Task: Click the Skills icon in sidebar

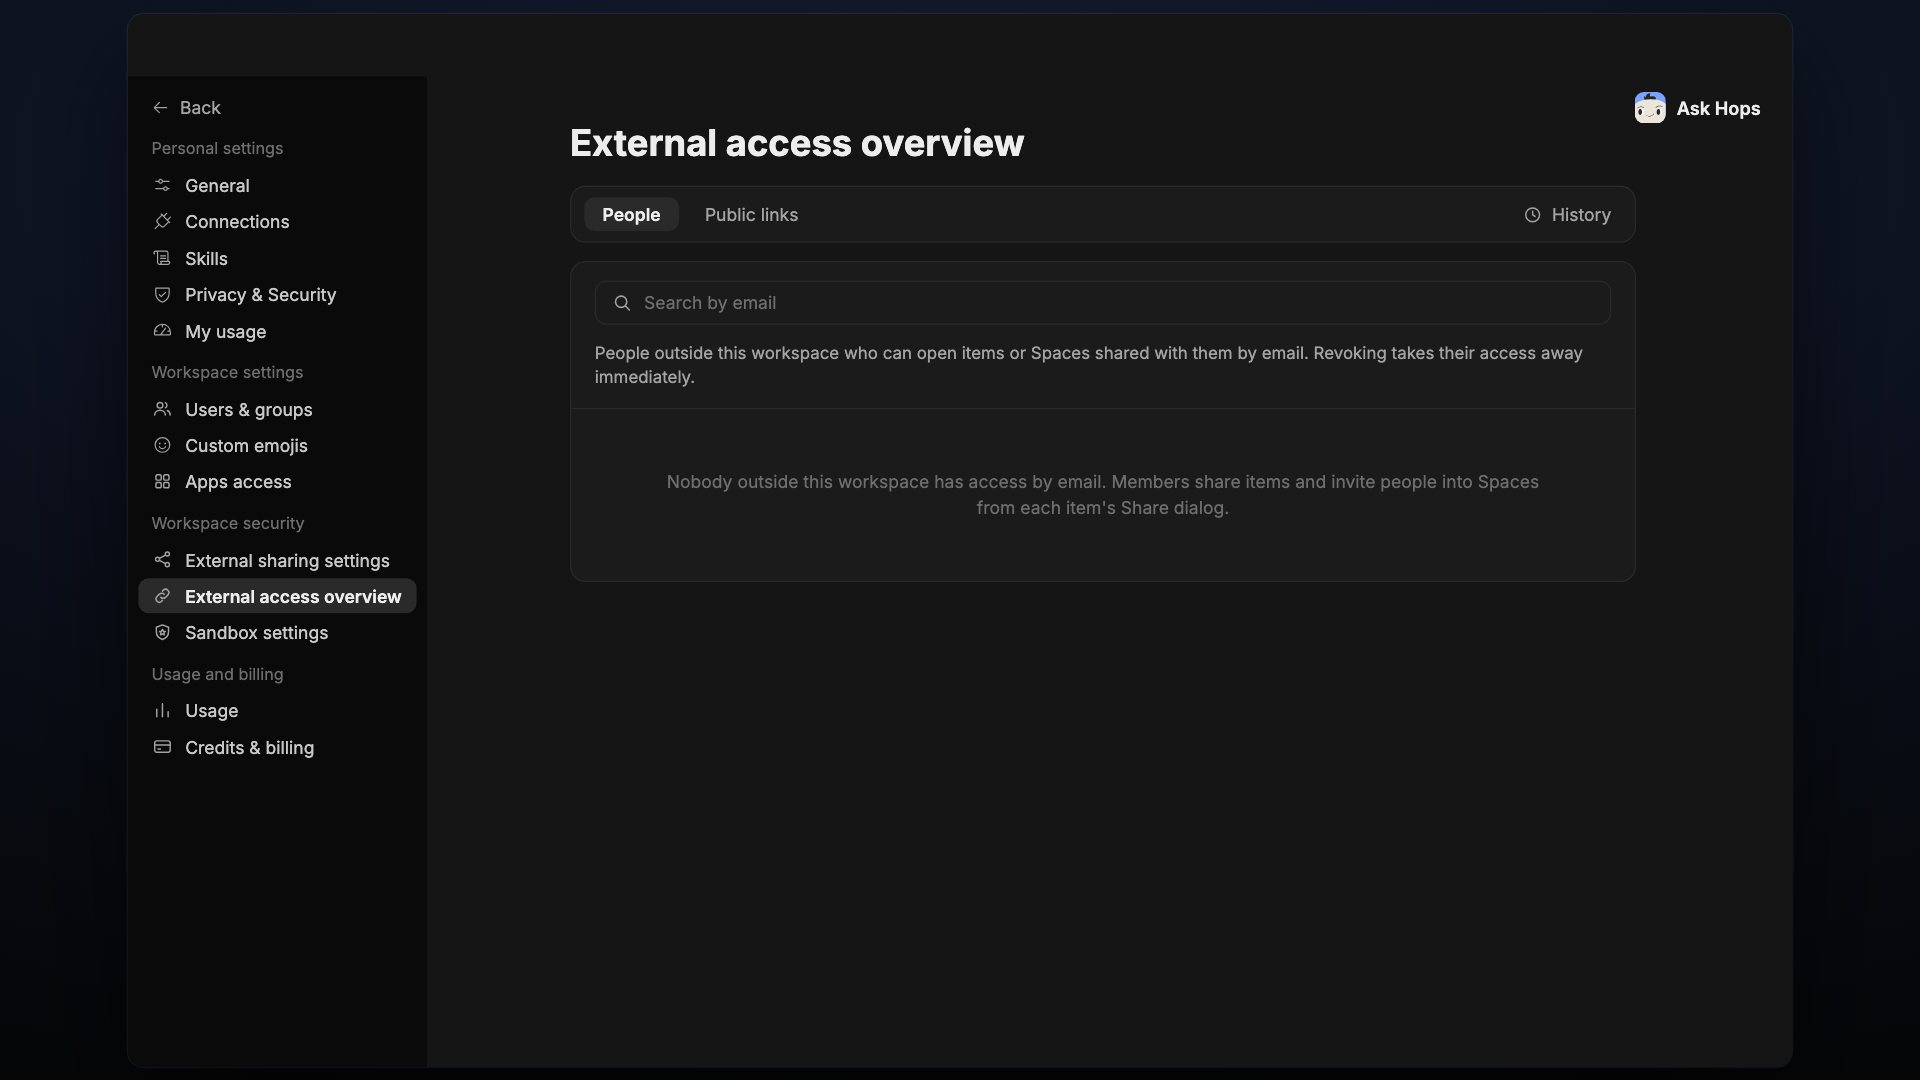Action: [162, 258]
